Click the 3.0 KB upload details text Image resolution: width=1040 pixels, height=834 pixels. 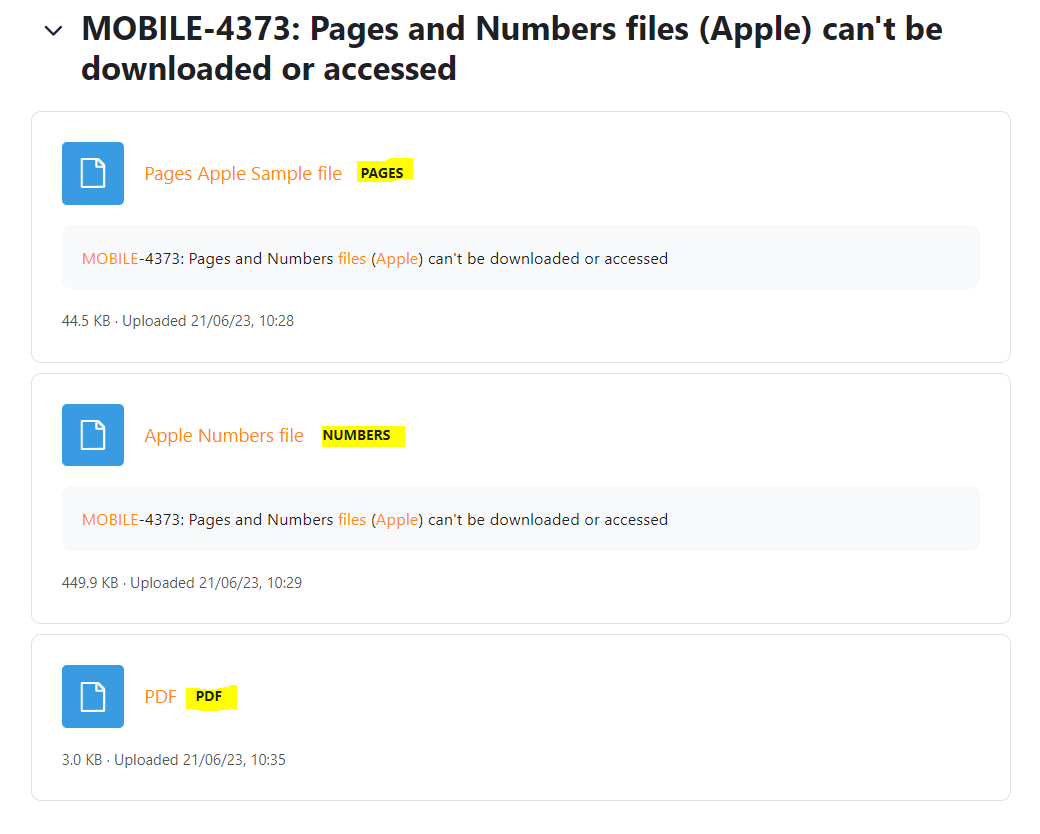click(x=174, y=760)
